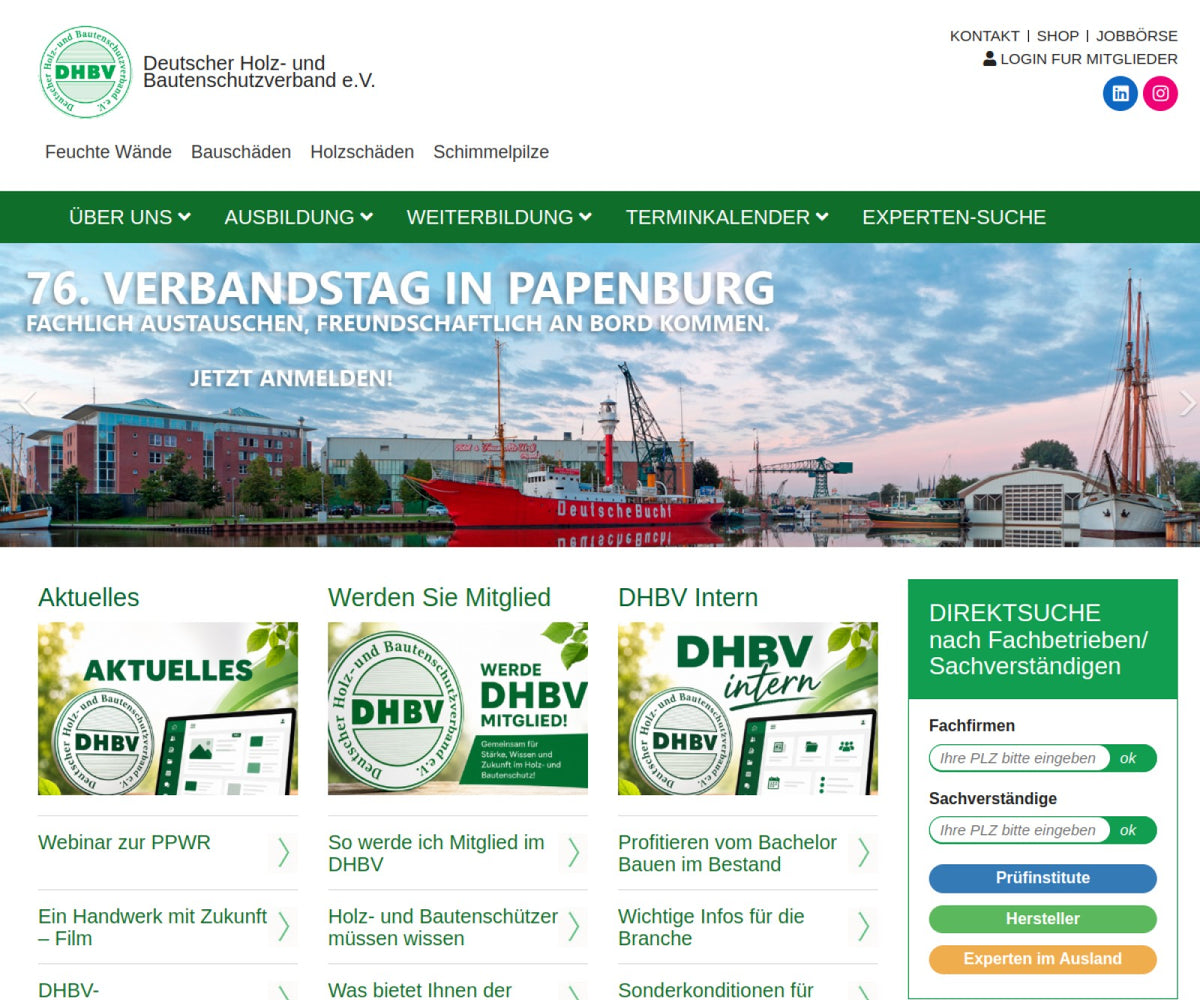Expand the Terminkalender dropdown menu
1200x1000 pixels.
tap(727, 217)
